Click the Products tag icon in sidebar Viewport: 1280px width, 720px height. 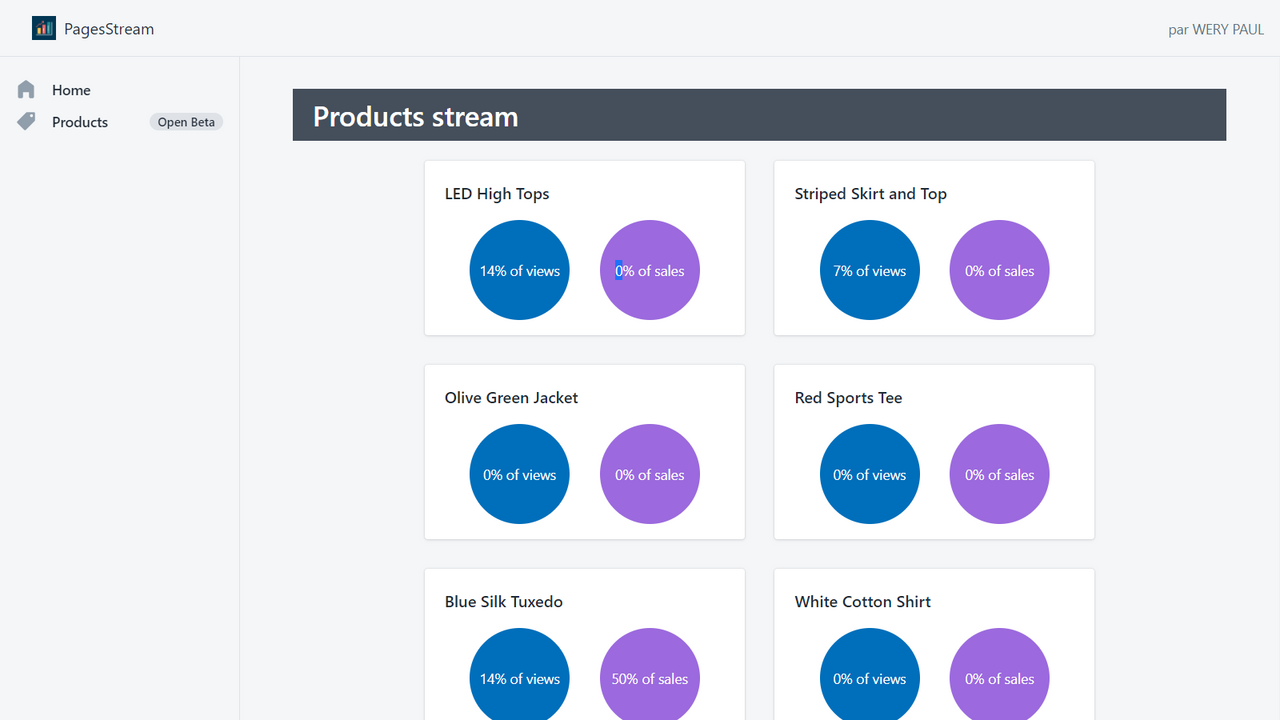tap(26, 121)
